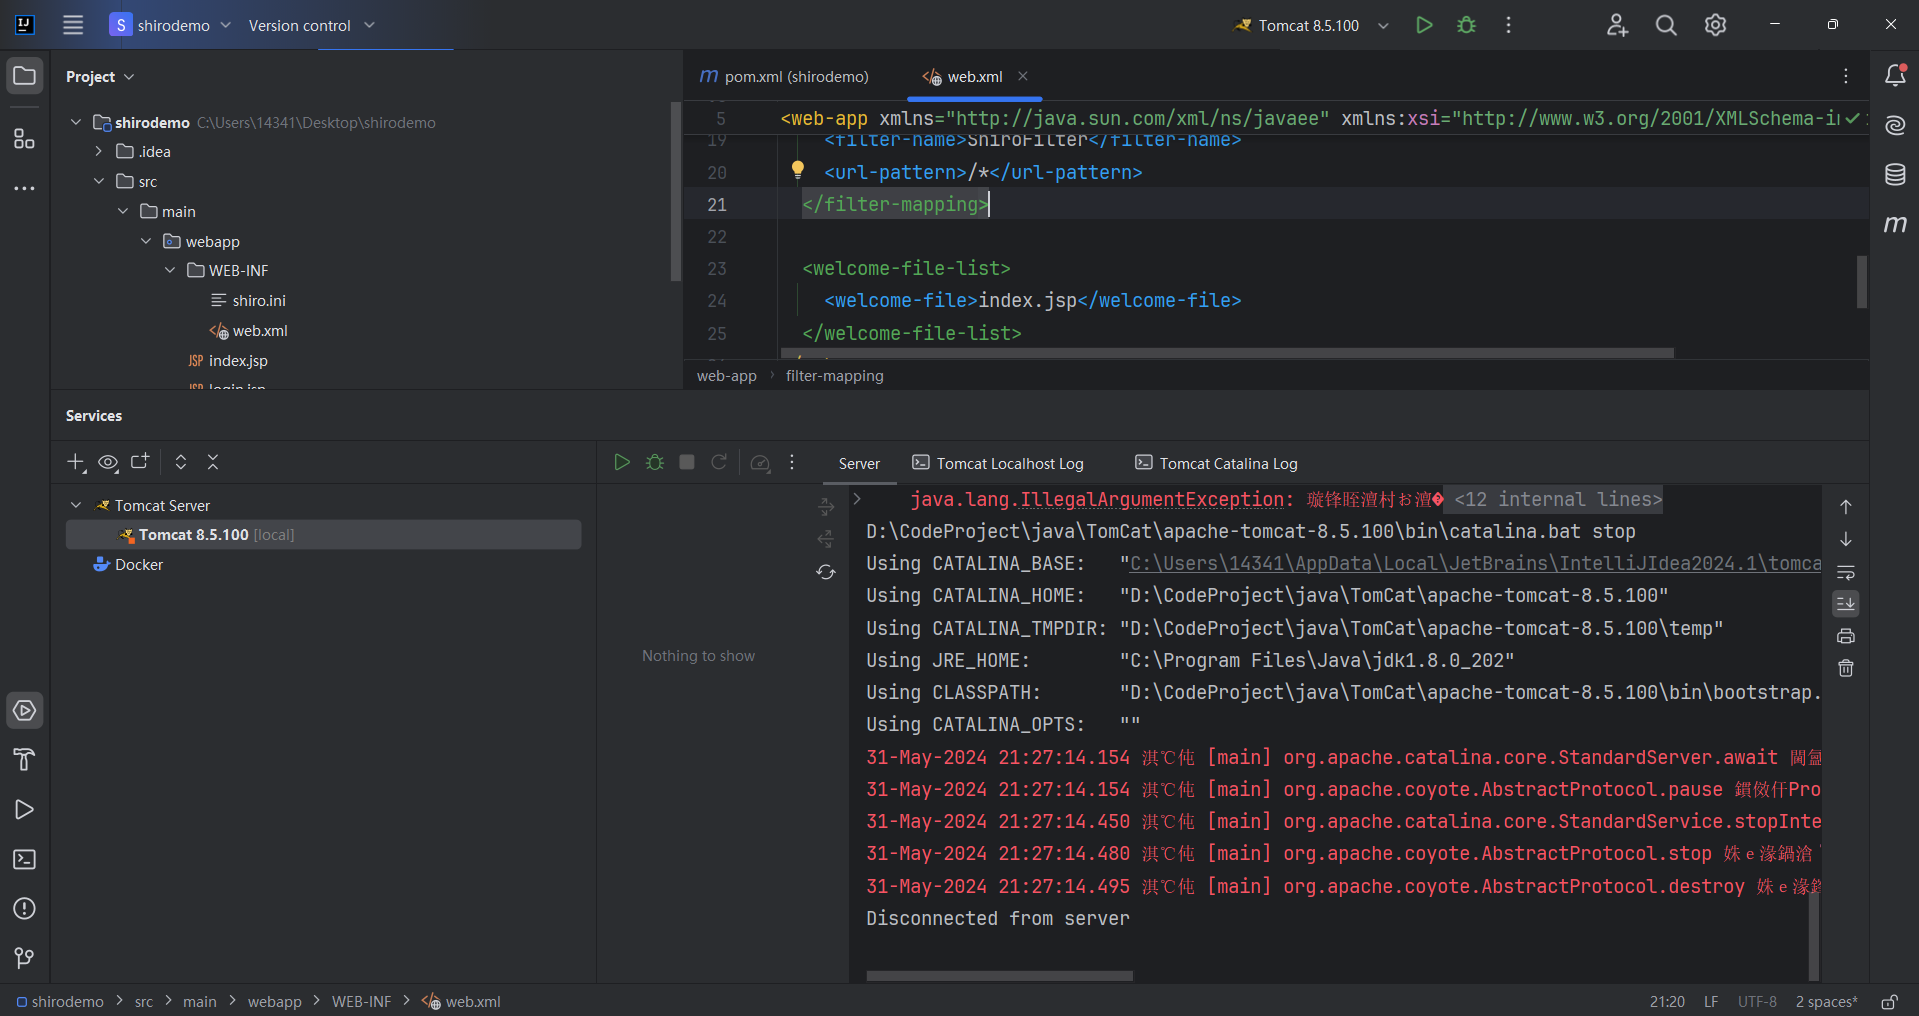Debug the selected Tomcat service
1919x1016 pixels.
(655, 462)
